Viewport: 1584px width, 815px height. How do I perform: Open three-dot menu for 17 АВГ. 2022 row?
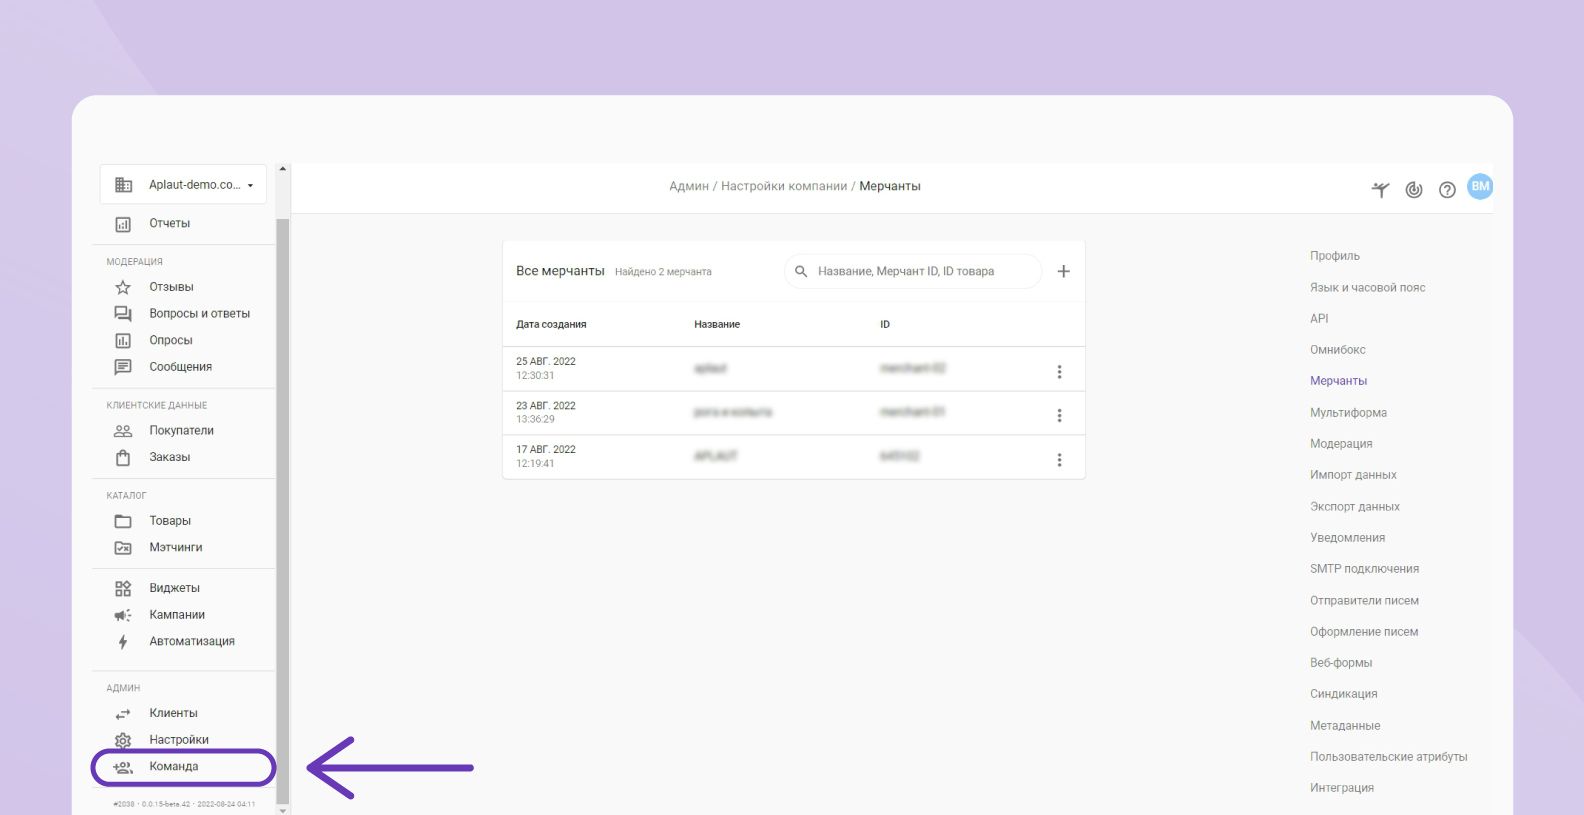1059,460
